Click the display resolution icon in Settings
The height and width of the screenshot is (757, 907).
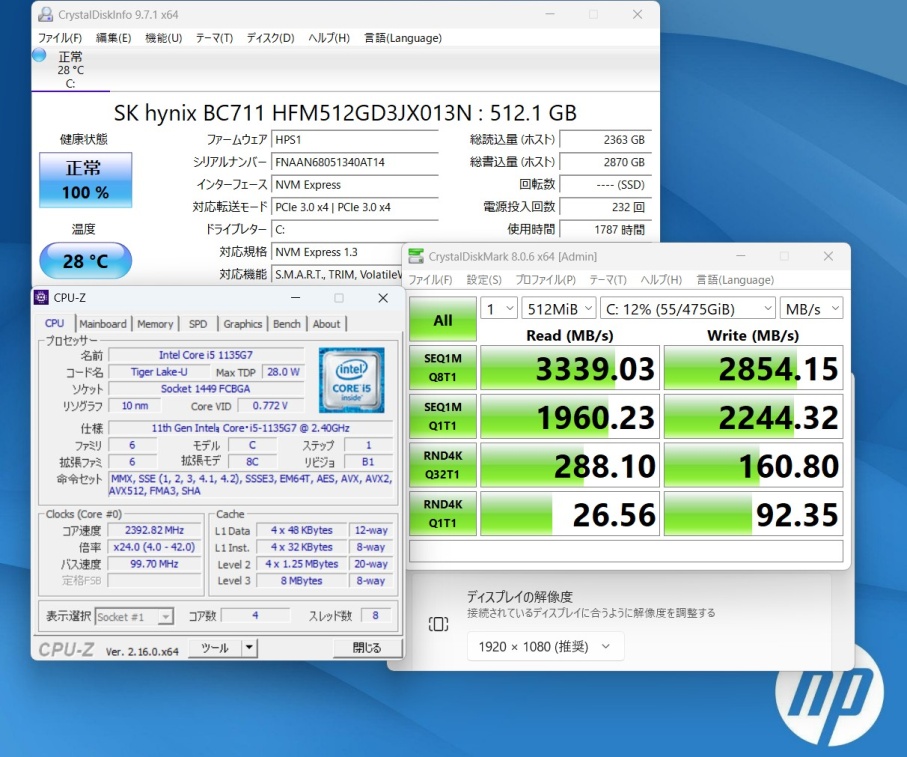438,624
